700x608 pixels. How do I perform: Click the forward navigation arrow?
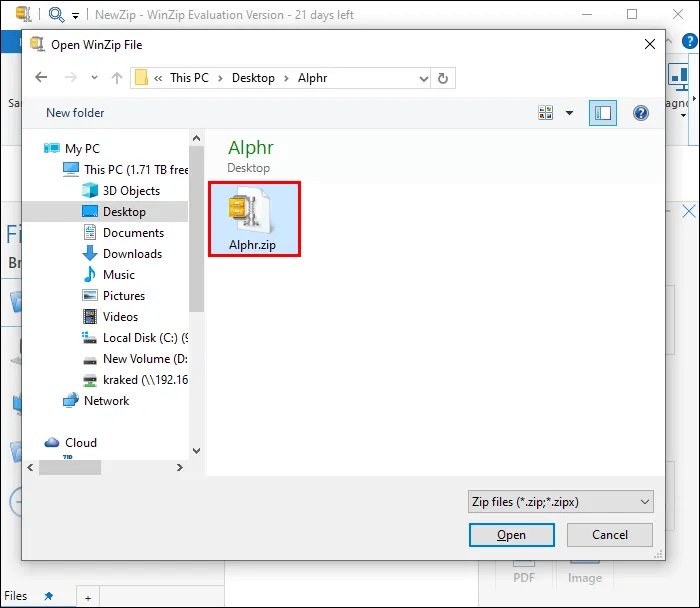click(71, 78)
